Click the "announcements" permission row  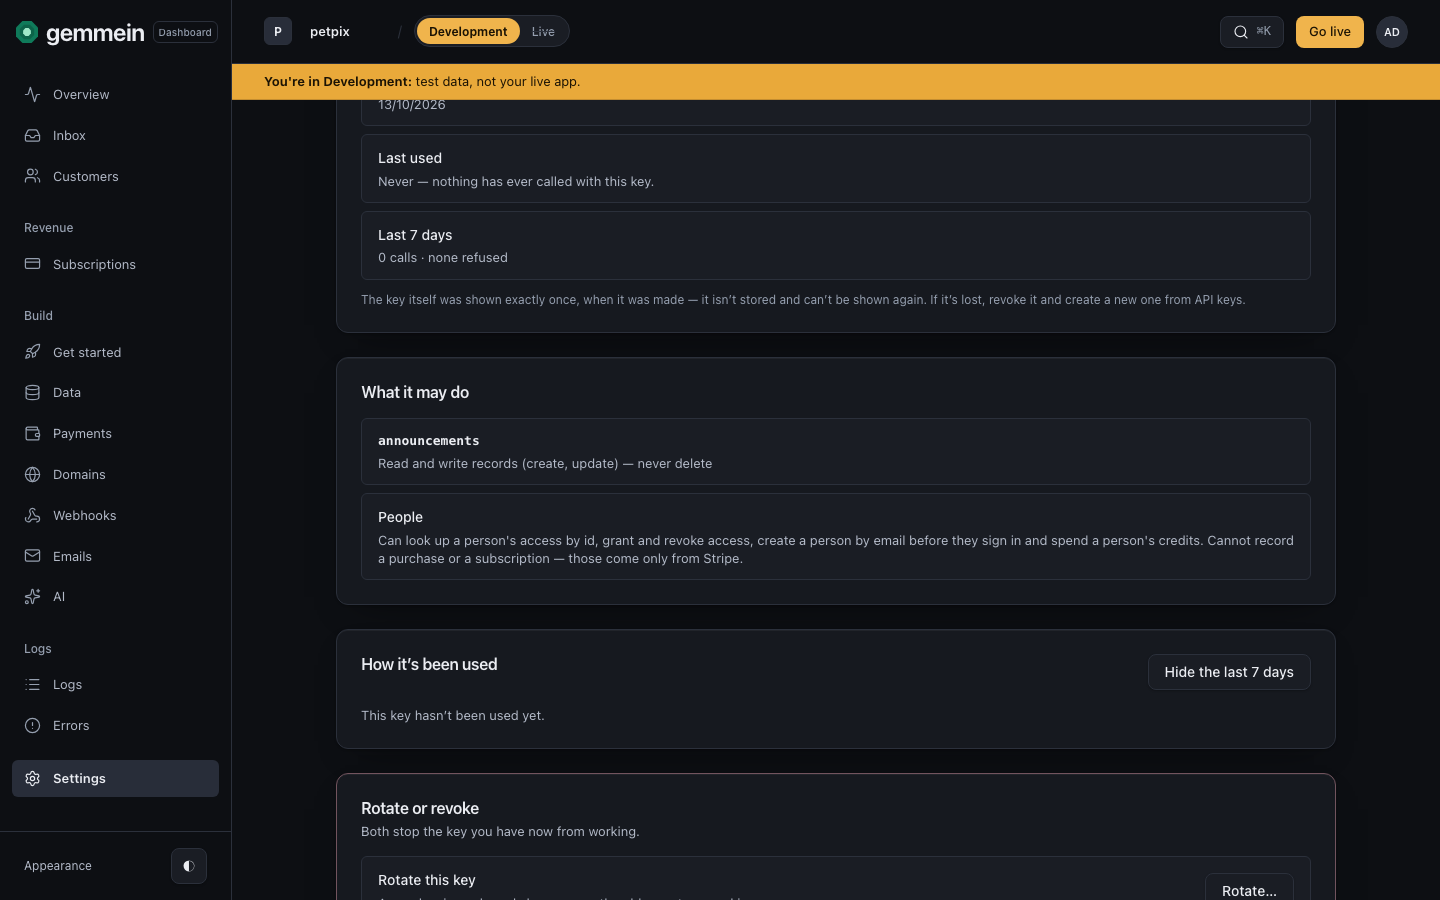coord(836,451)
